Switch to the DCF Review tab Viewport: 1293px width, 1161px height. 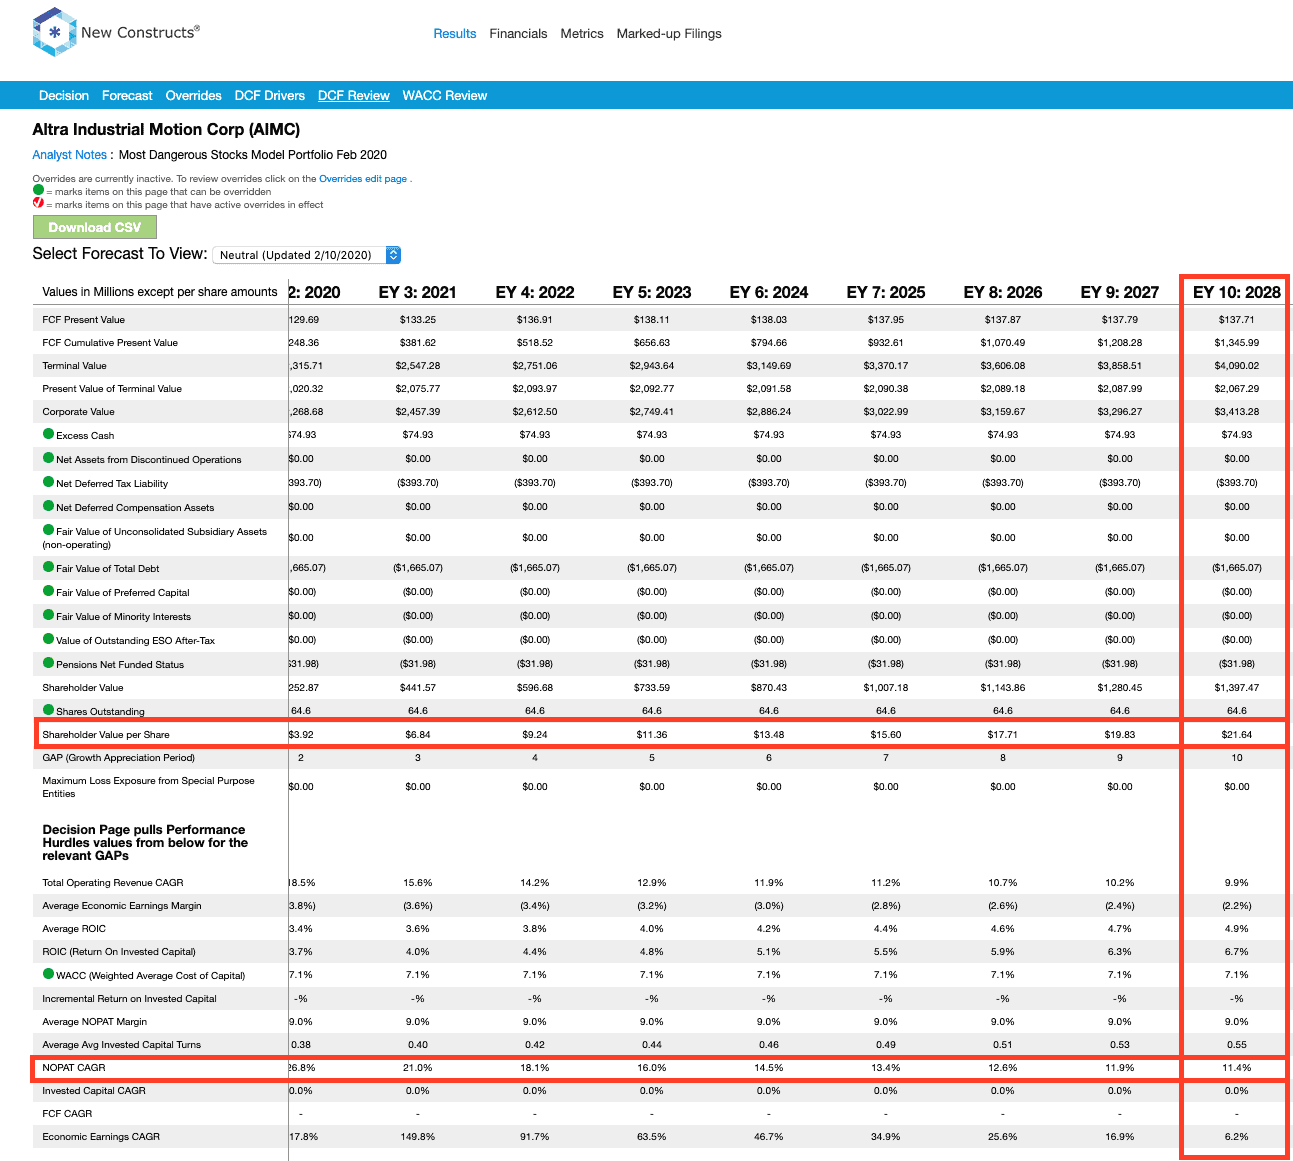(354, 96)
